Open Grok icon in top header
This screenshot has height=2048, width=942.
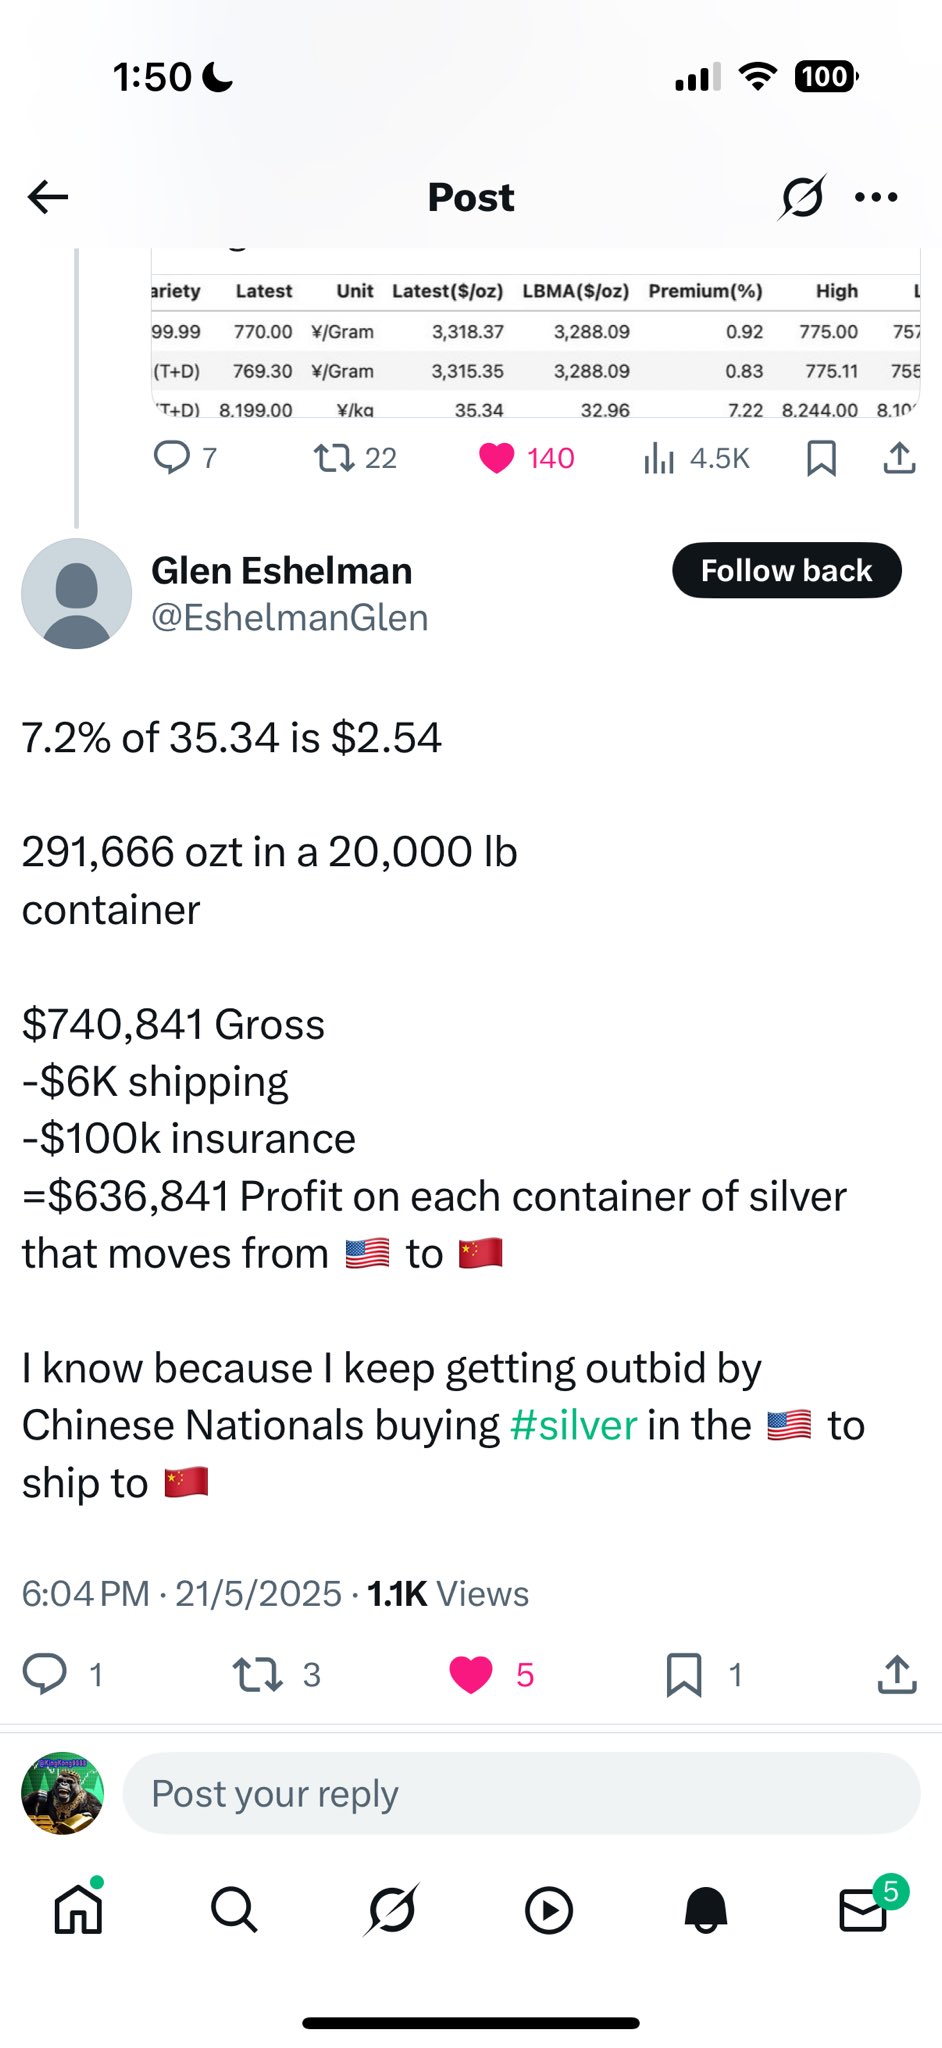point(802,197)
